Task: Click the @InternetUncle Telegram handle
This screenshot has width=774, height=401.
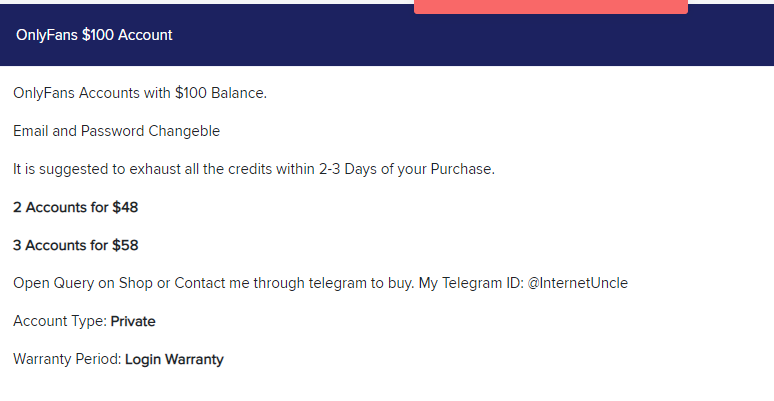Action: pos(577,283)
